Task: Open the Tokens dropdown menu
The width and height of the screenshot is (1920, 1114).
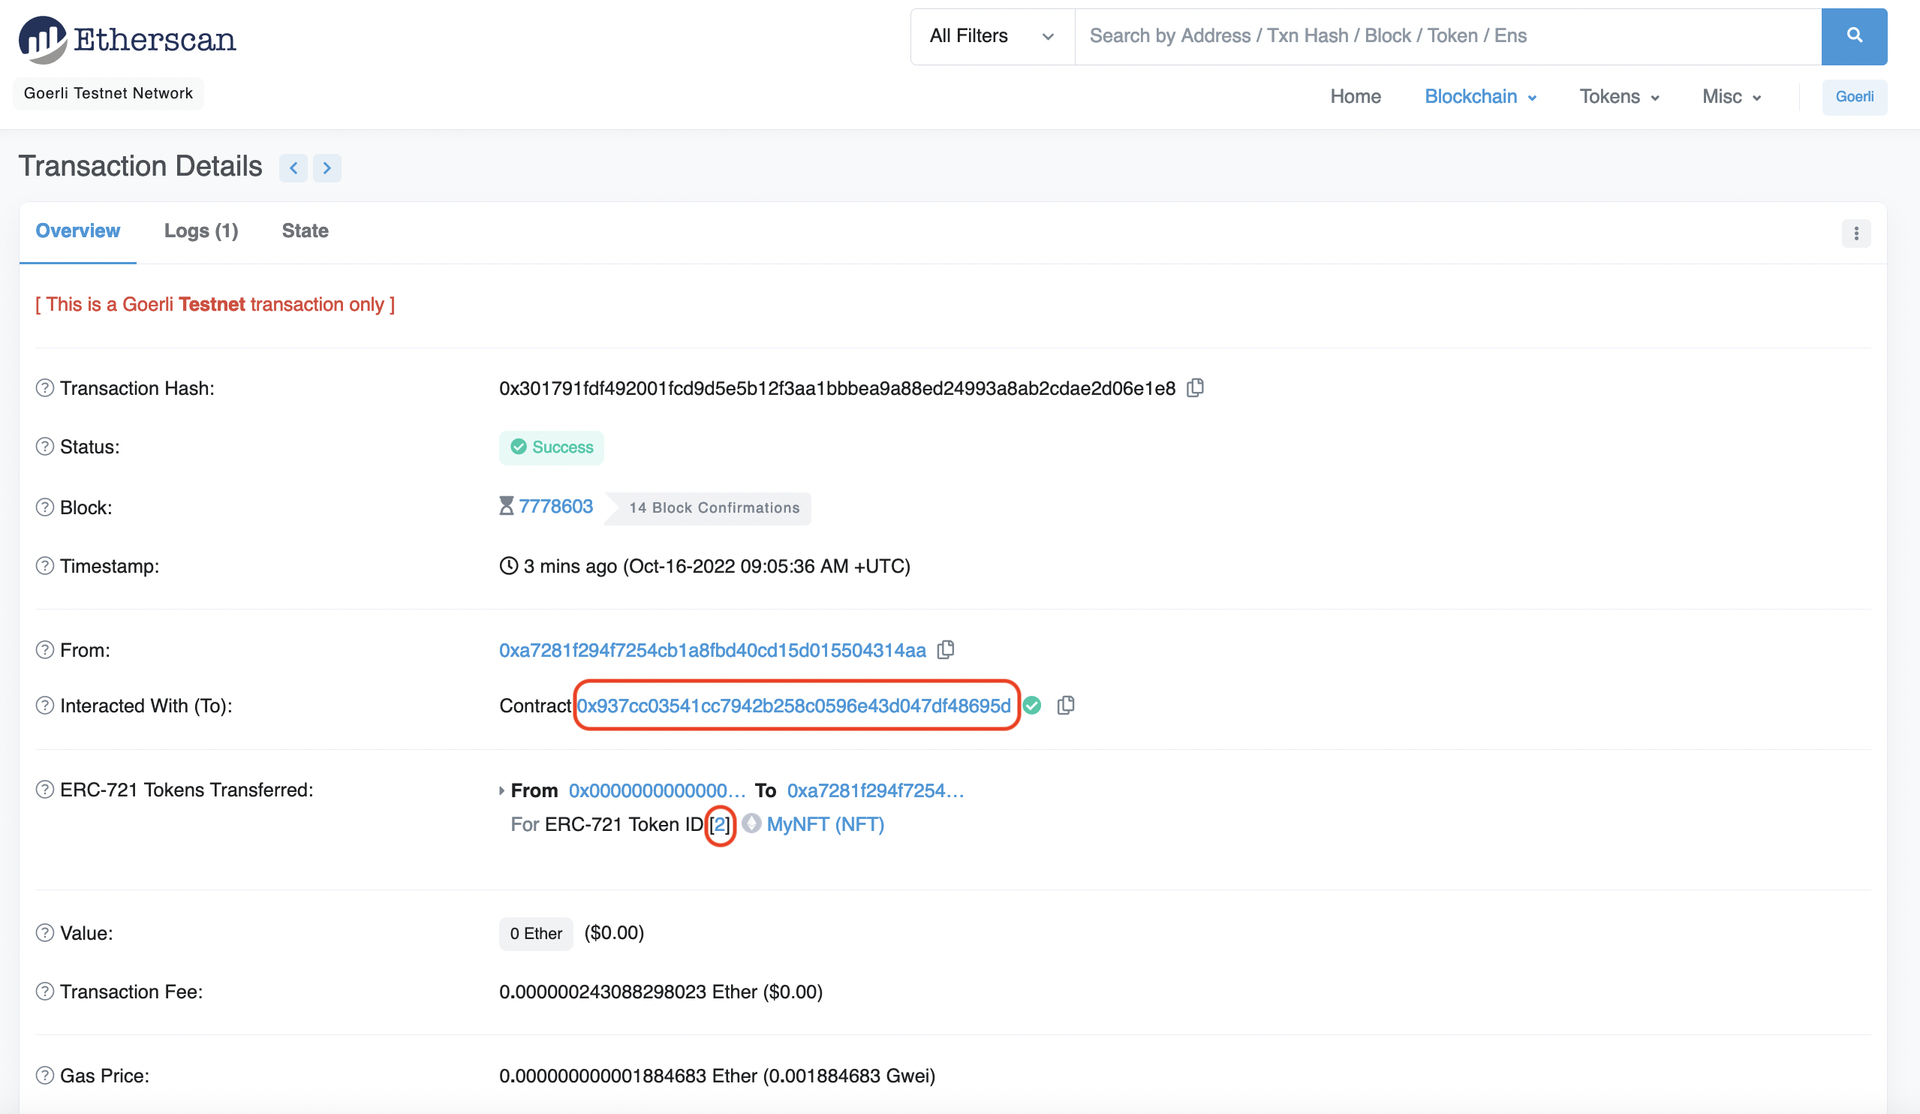Action: tap(1618, 95)
